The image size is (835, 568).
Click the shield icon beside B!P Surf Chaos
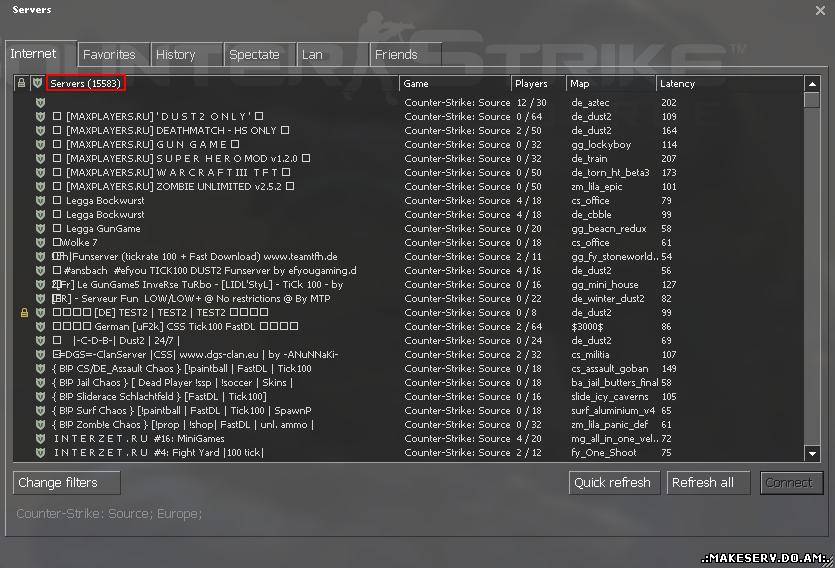(40, 410)
